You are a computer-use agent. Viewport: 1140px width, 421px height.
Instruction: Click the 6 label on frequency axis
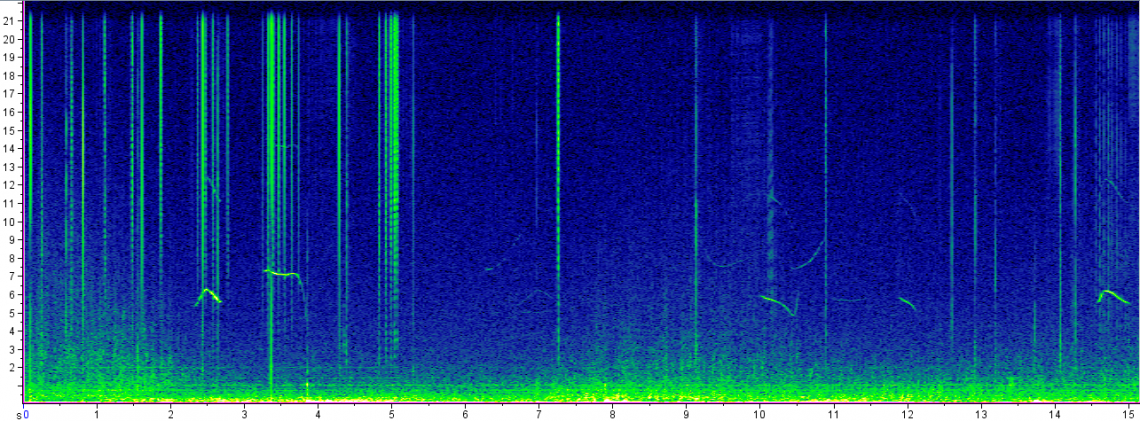coord(12,294)
